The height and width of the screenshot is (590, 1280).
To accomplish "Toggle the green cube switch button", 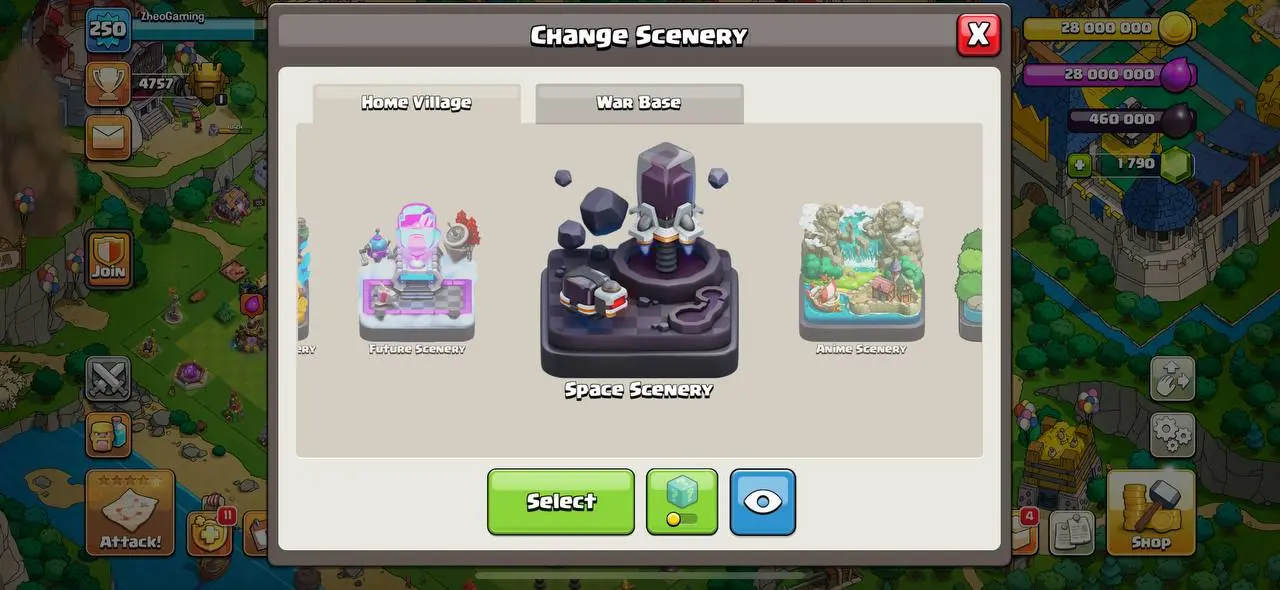I will [682, 501].
